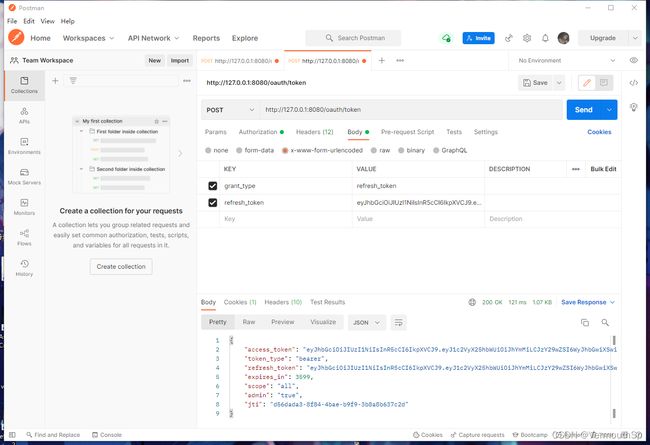Click the Search Postman field
650x445 pixels.
353,38
